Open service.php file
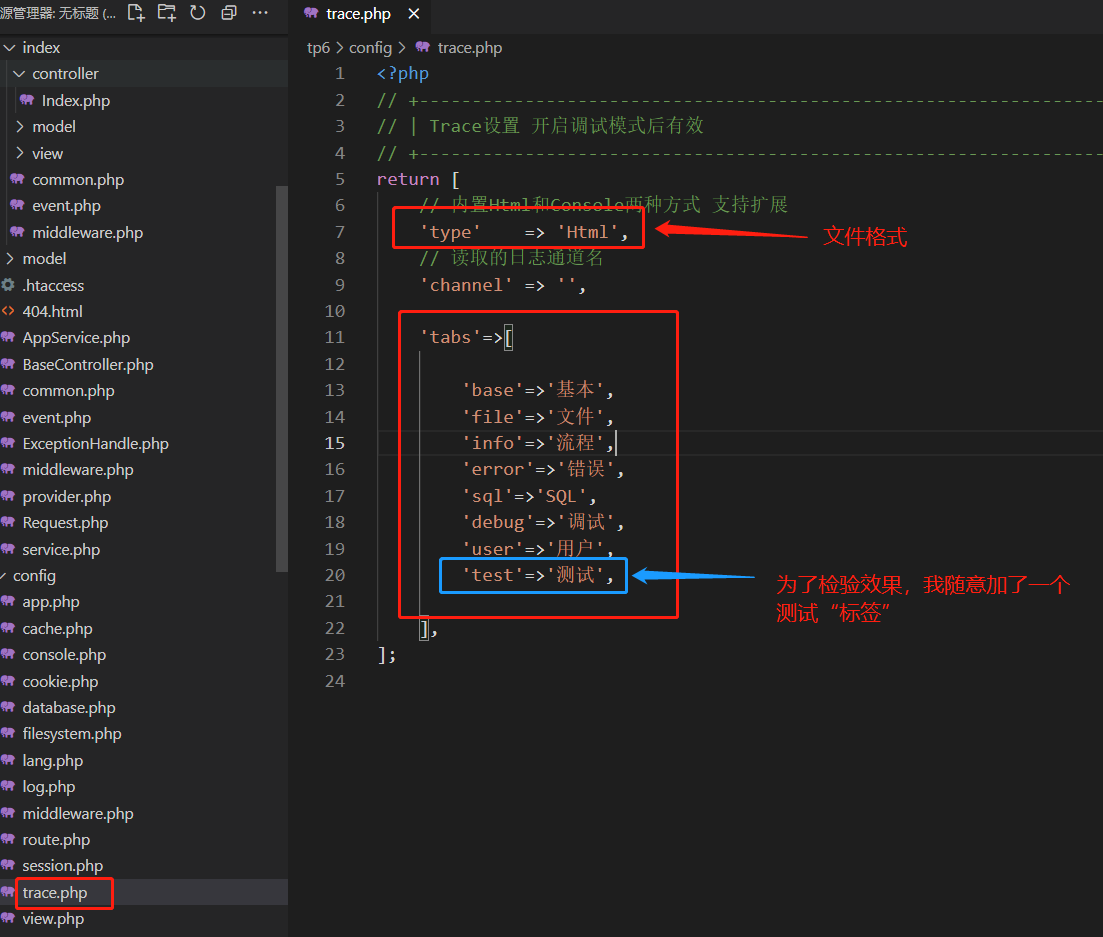Viewport: 1103px width, 937px height. (x=61, y=549)
